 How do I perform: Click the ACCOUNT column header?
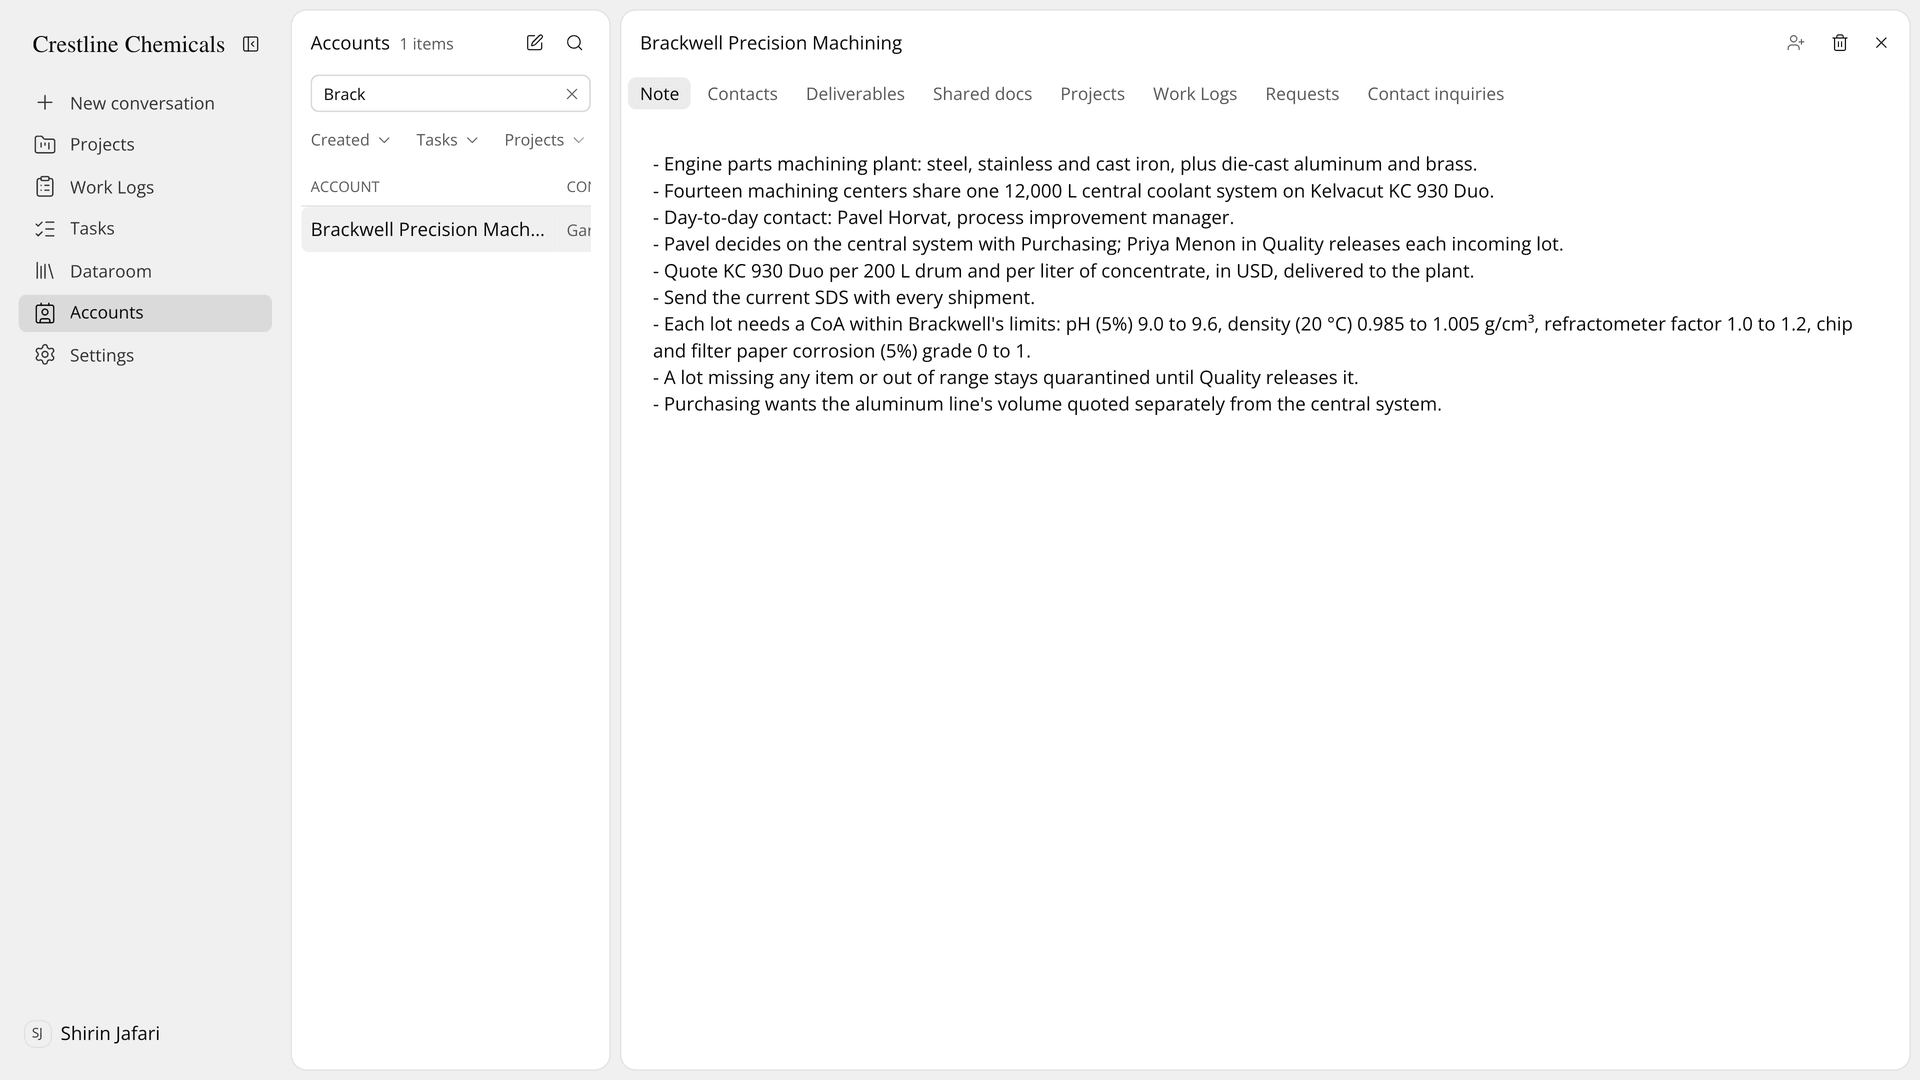pyautogui.click(x=345, y=187)
